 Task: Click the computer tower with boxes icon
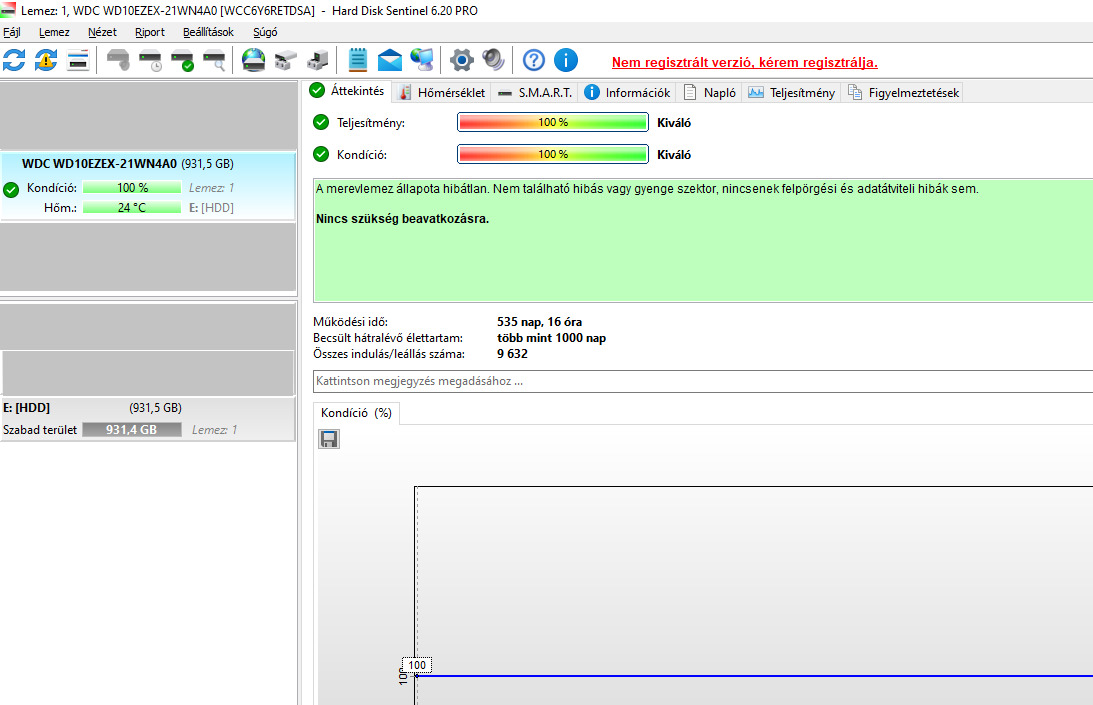click(318, 61)
